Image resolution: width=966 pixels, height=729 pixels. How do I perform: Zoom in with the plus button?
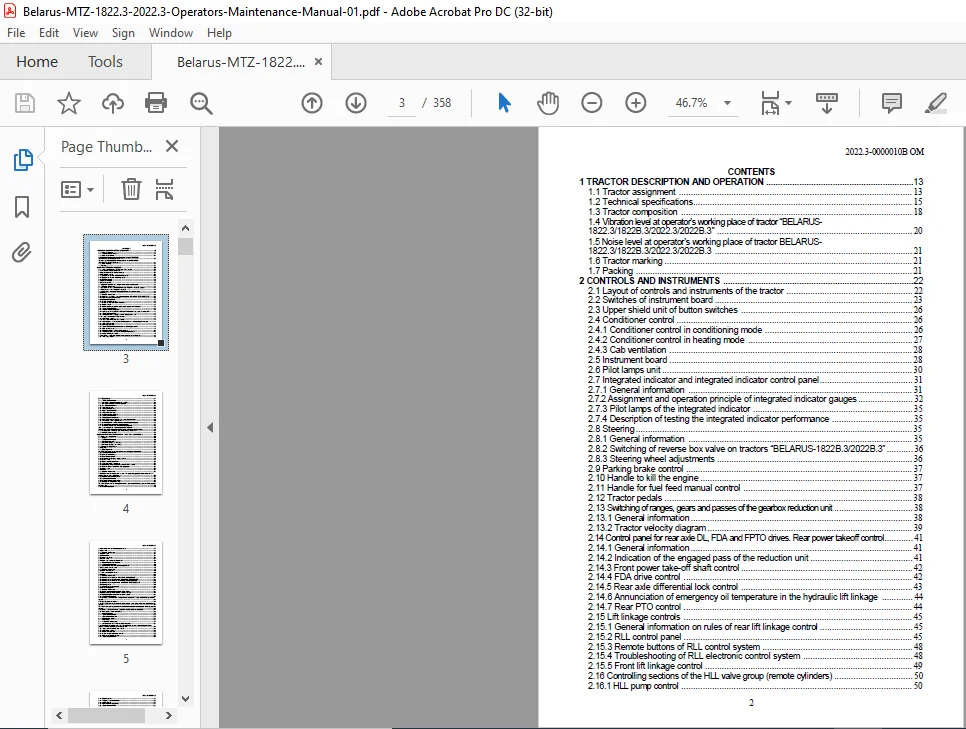pyautogui.click(x=635, y=103)
